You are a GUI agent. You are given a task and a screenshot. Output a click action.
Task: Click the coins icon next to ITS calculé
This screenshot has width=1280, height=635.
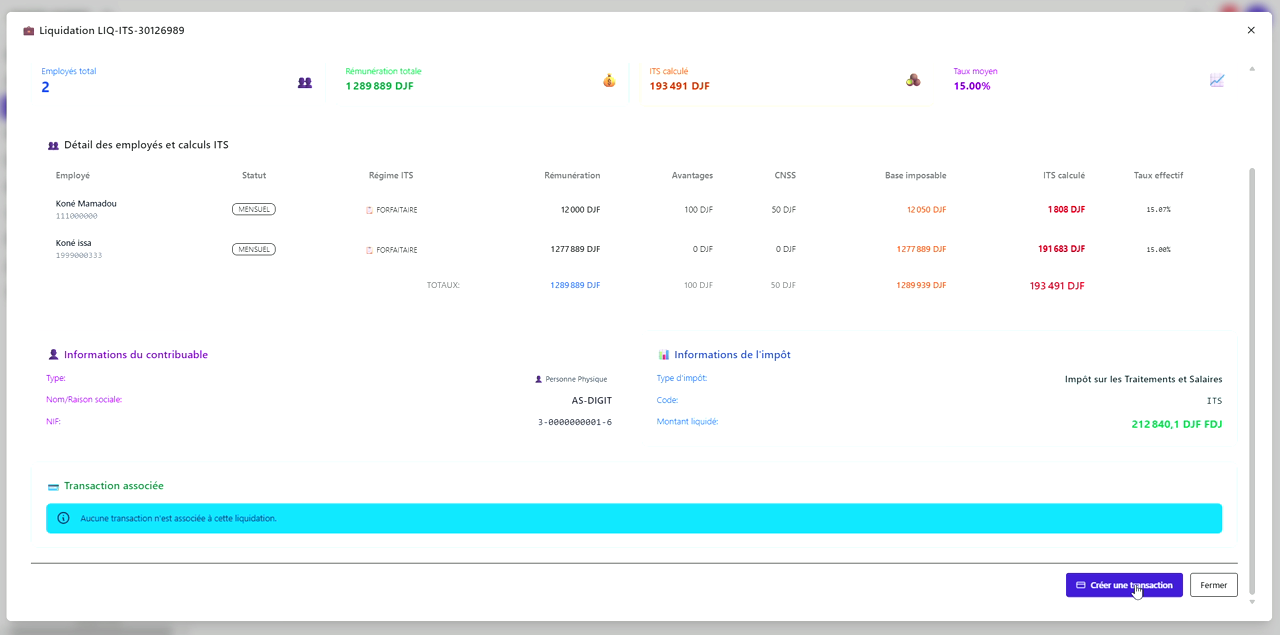pos(913,80)
